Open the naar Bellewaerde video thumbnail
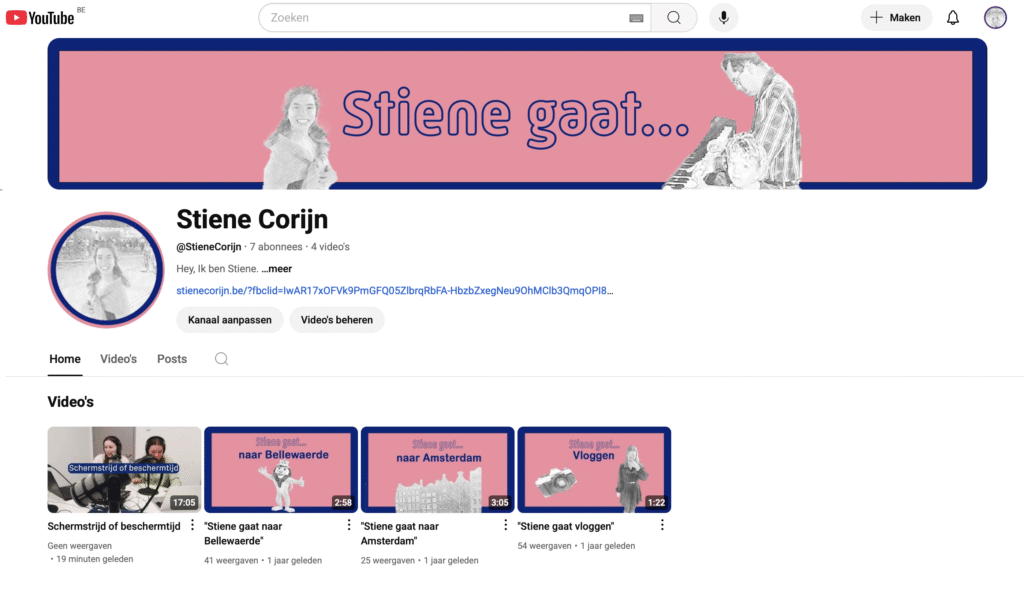Screen dimensions: 1024x592 281,470
